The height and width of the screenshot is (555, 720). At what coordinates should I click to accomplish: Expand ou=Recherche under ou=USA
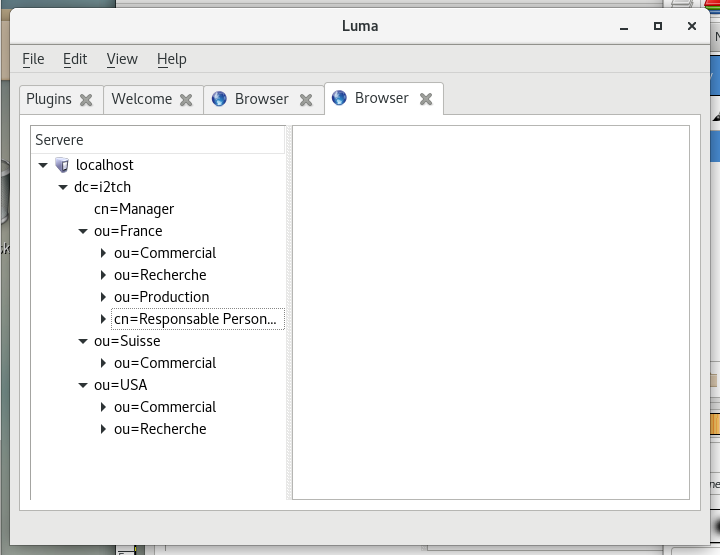(103, 429)
